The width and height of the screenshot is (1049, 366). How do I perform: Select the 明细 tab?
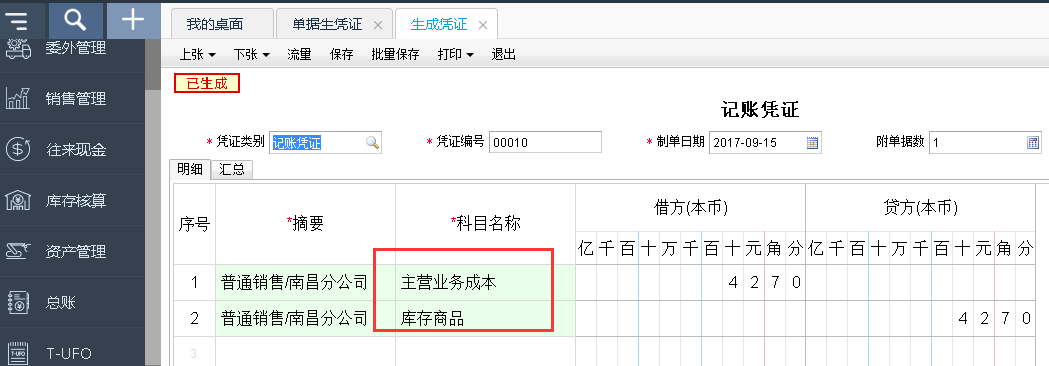pyautogui.click(x=190, y=170)
